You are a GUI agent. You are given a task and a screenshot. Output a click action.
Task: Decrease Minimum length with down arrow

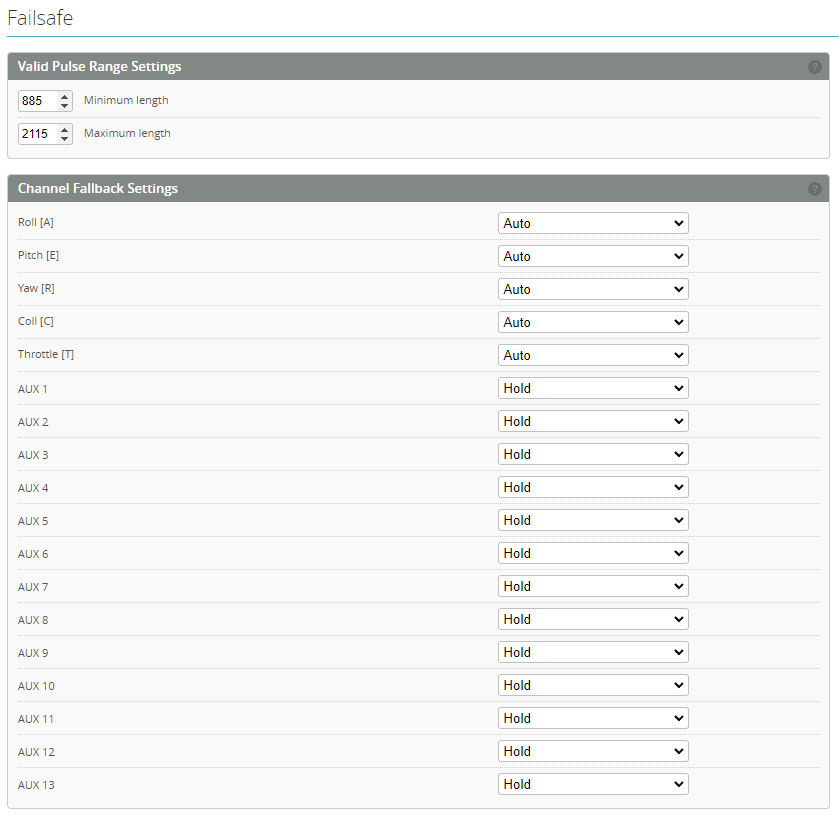pos(65,106)
